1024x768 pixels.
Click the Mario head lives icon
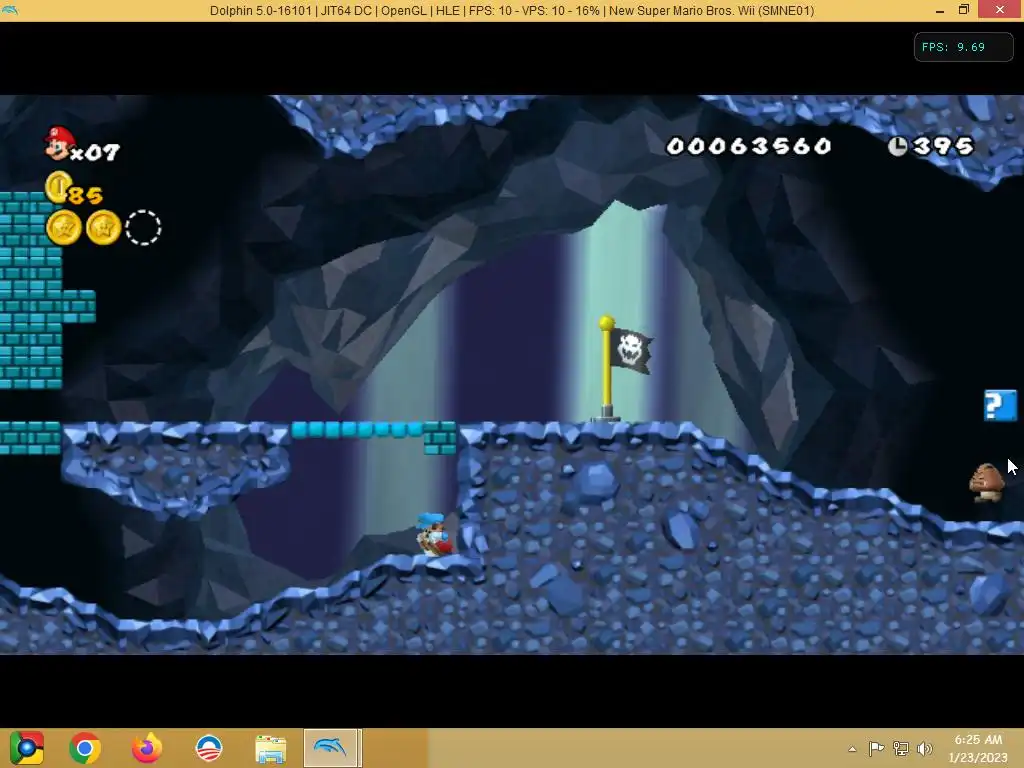coord(58,143)
